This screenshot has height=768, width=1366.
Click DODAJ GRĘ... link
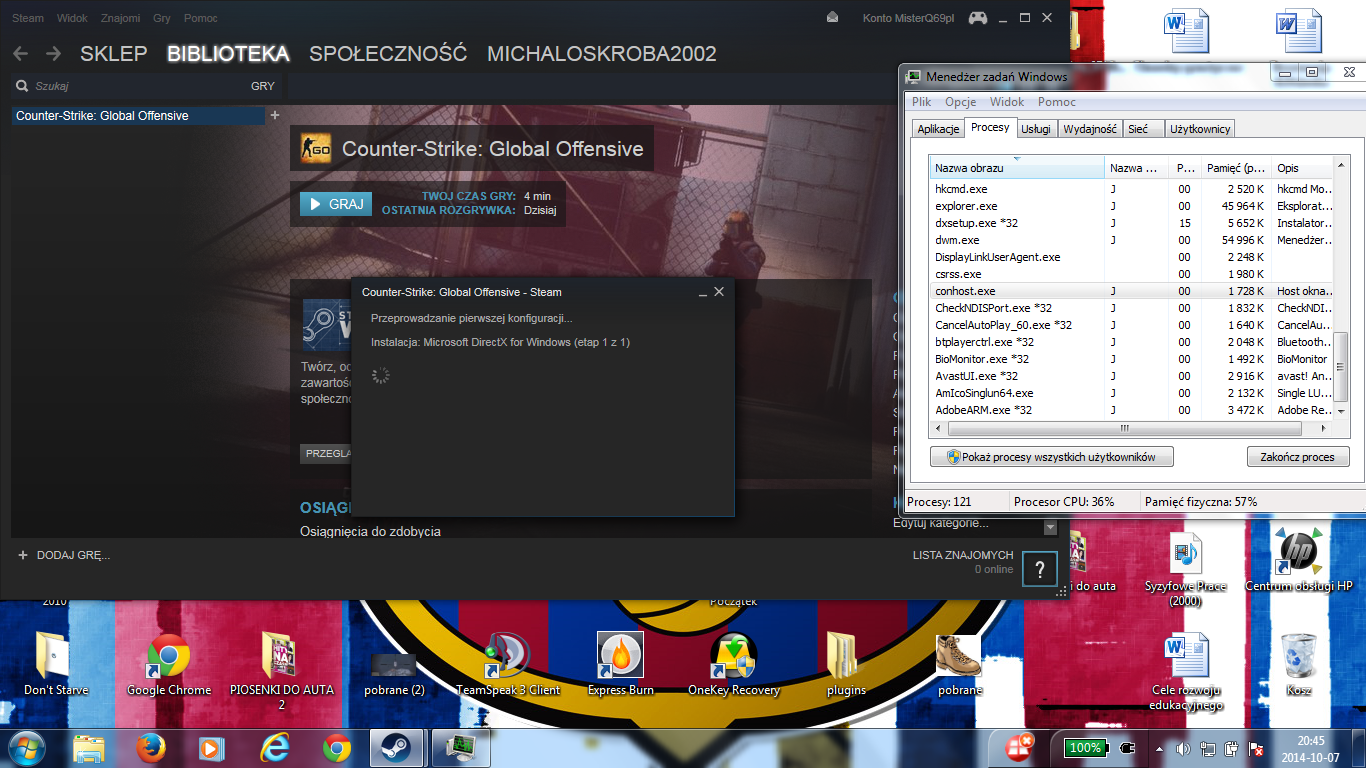[x=73, y=555]
